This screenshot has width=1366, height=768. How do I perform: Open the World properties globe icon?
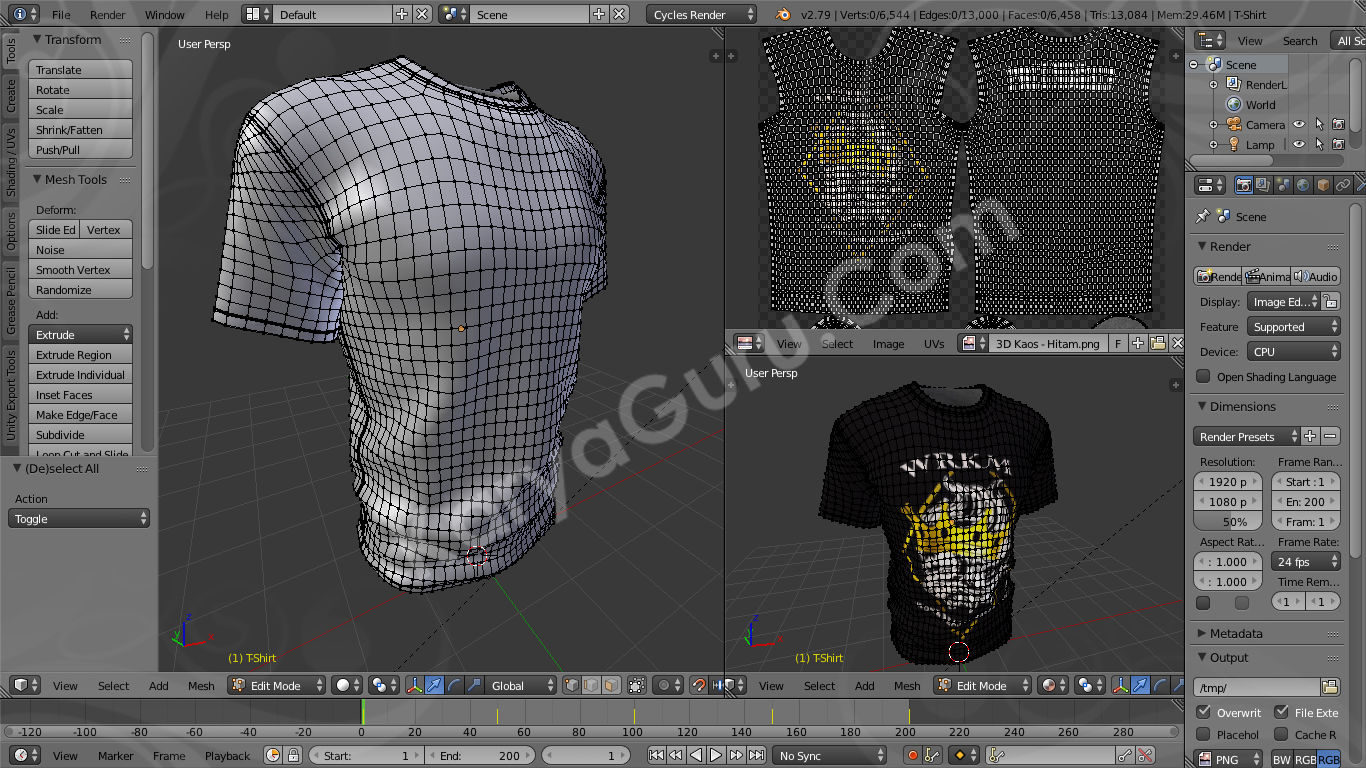tap(1302, 185)
